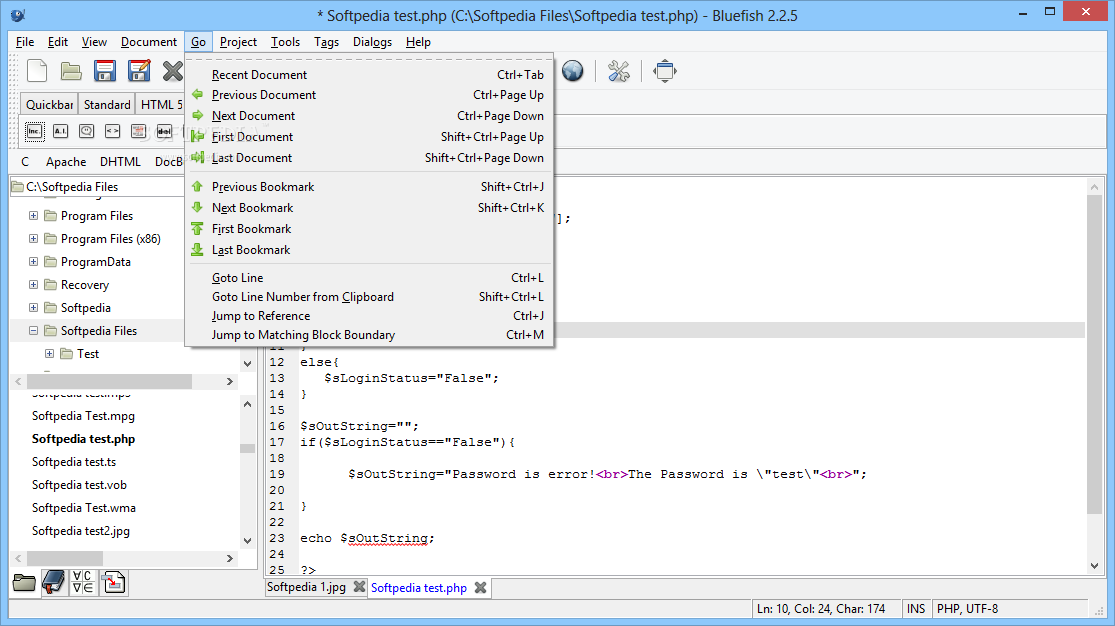The width and height of the screenshot is (1115, 626).
Task: Open preferences with the tools icon
Action: (619, 71)
